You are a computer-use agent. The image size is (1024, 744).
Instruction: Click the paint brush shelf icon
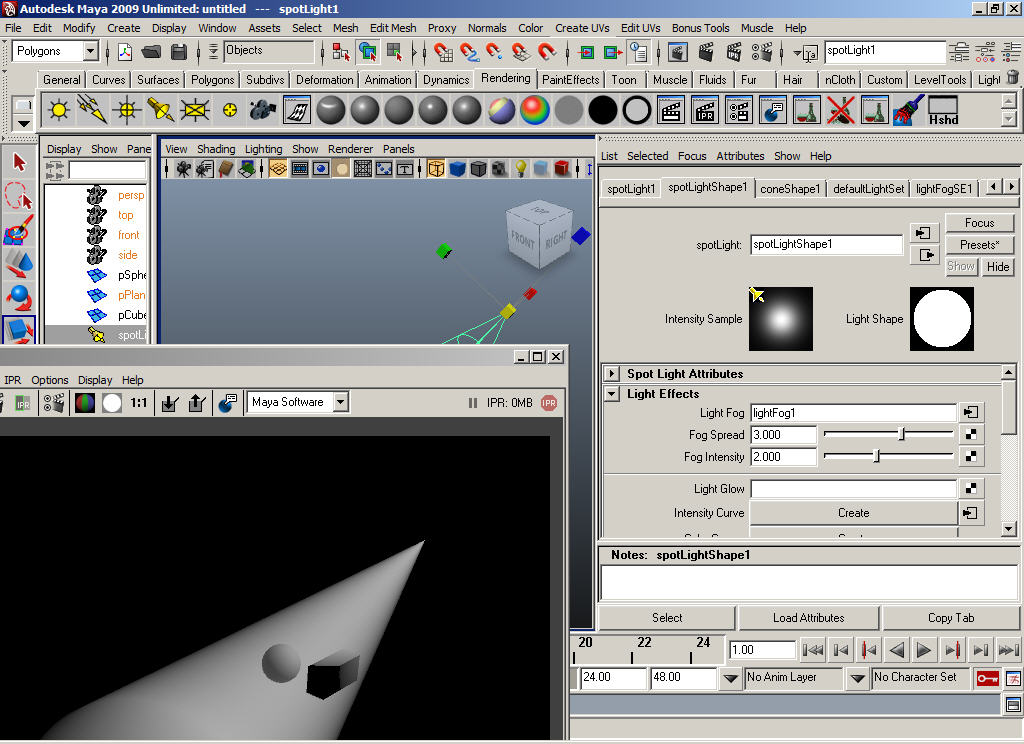(908, 110)
